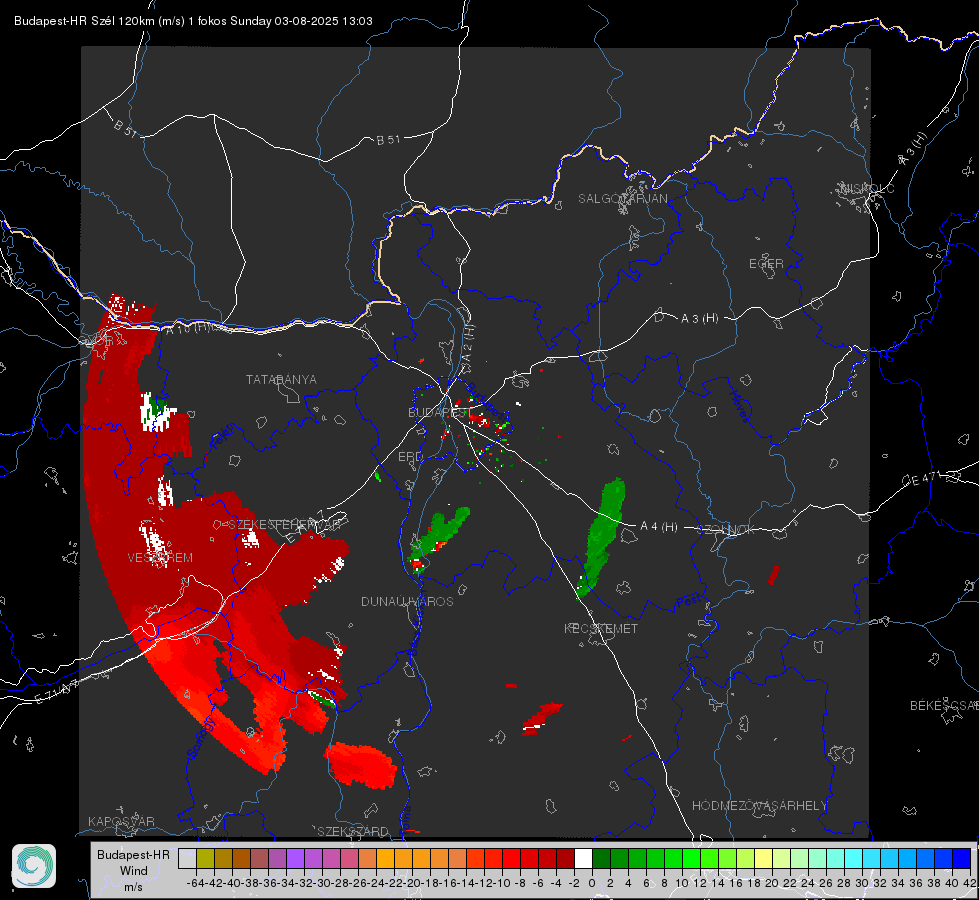Select the deep blue swatch between 40 and 42
Screen dimensions: 979x900
(962, 858)
